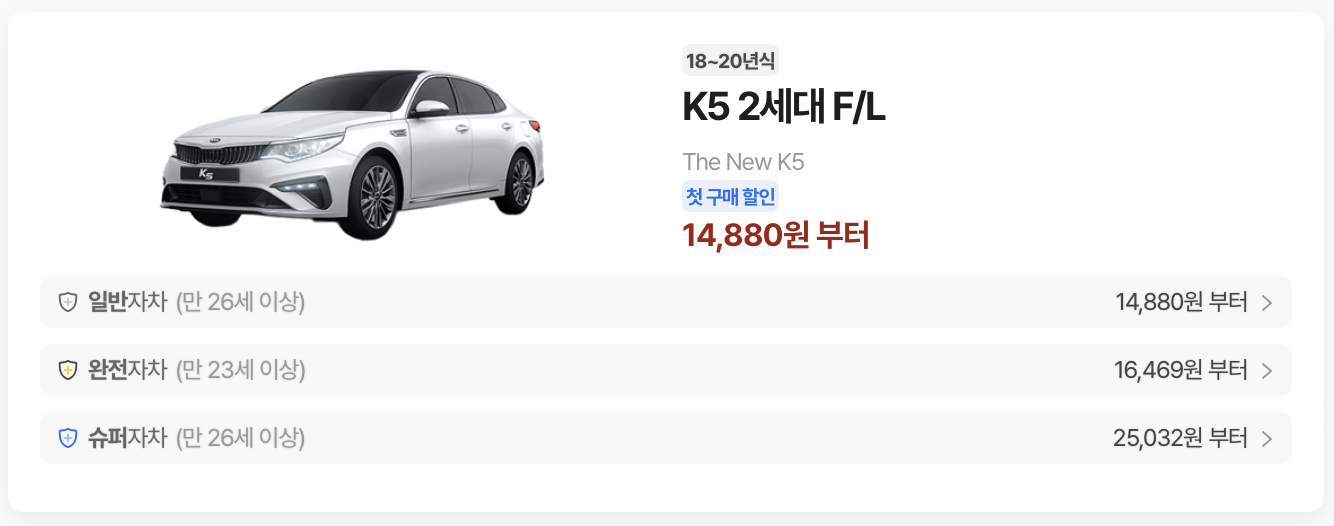Select the 일반자차 (만 26세 이상) option label
The width and height of the screenshot is (1334, 526).
pos(196,302)
